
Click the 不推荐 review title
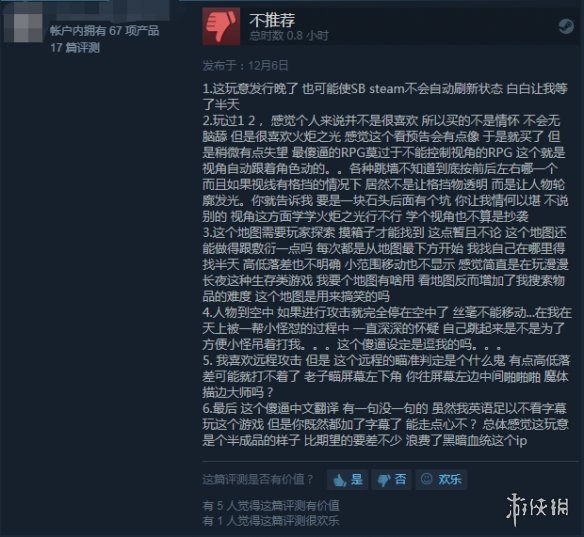click(272, 20)
